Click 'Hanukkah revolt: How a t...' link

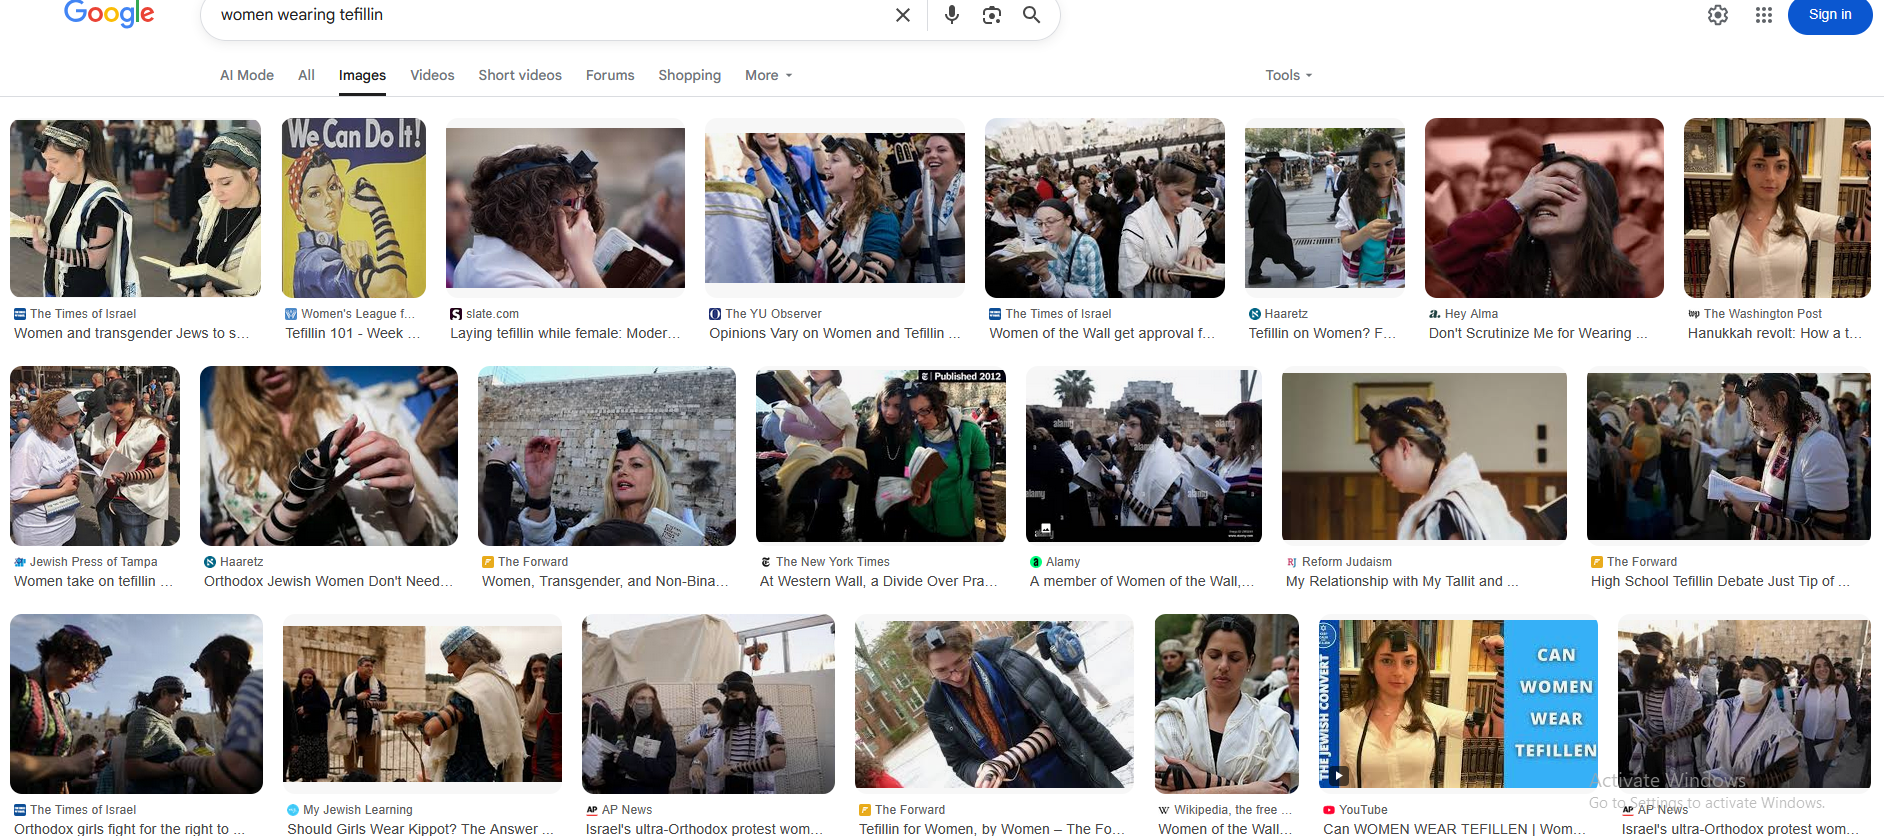click(x=1775, y=333)
